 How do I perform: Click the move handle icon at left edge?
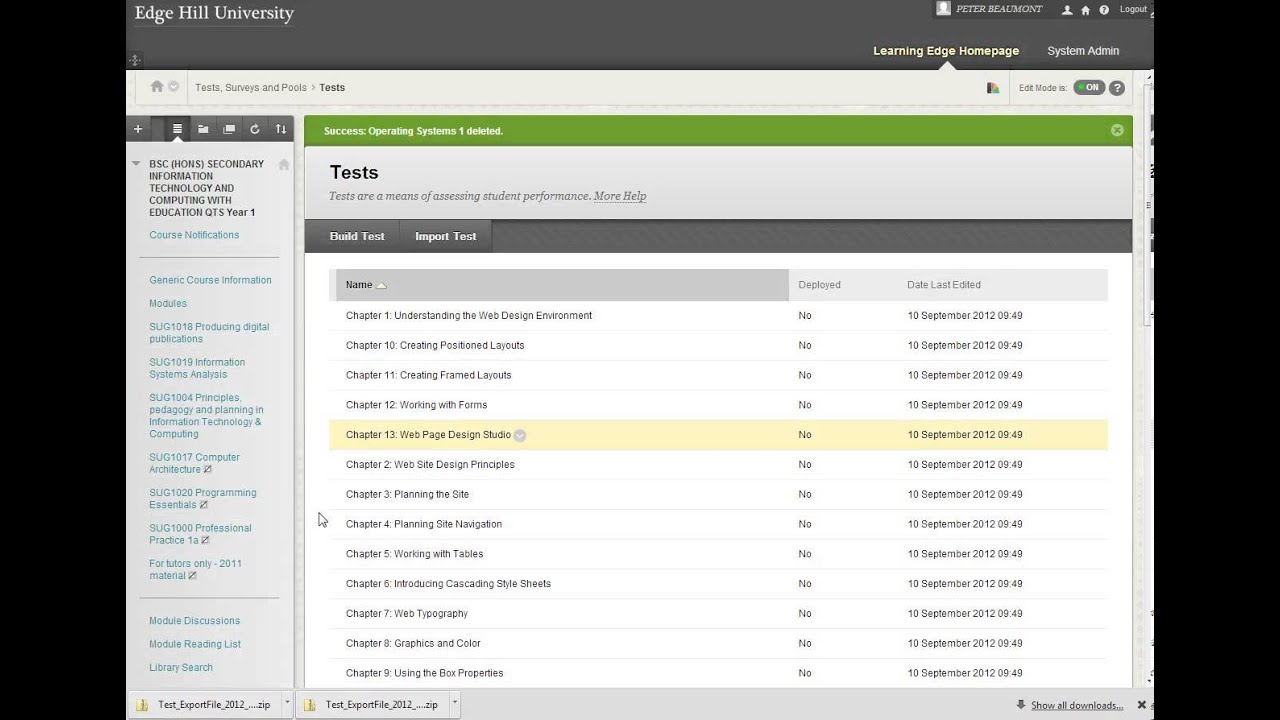click(x=135, y=61)
